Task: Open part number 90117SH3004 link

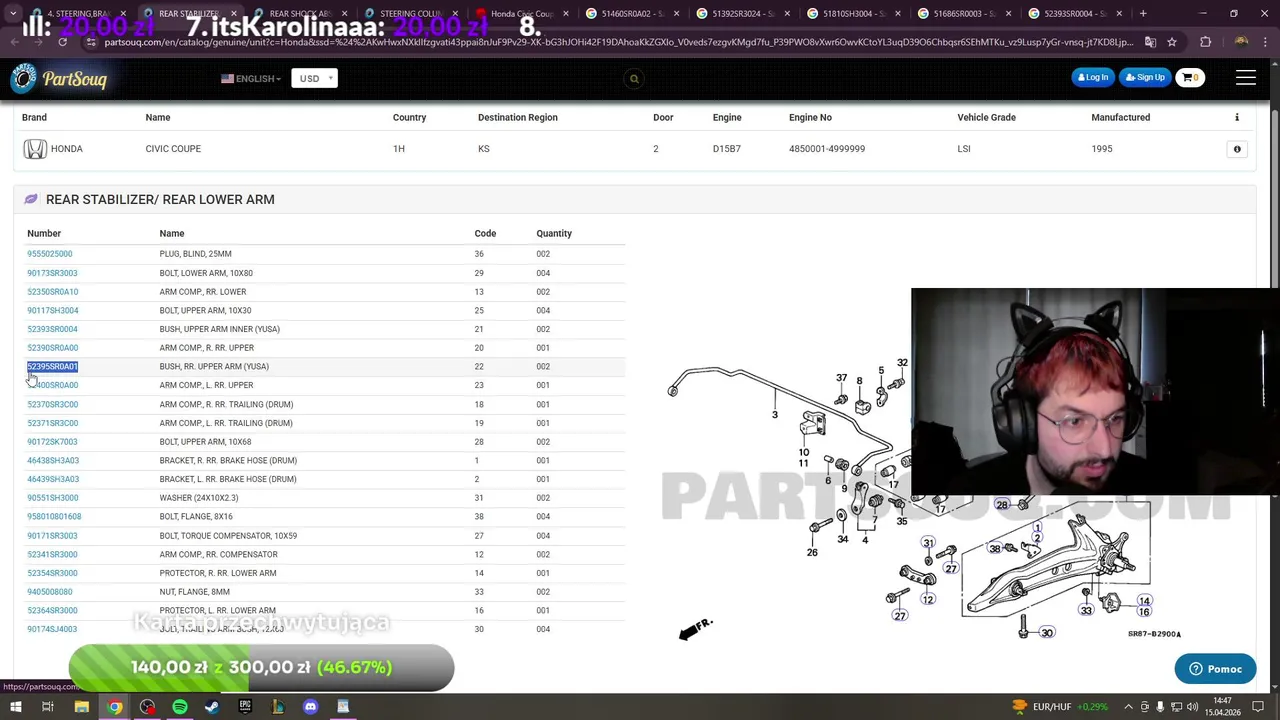Action: pyautogui.click(x=52, y=310)
